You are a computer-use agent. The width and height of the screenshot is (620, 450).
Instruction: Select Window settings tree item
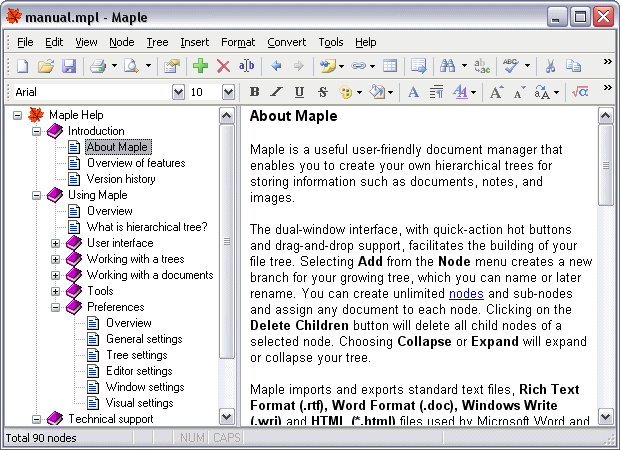click(x=145, y=387)
